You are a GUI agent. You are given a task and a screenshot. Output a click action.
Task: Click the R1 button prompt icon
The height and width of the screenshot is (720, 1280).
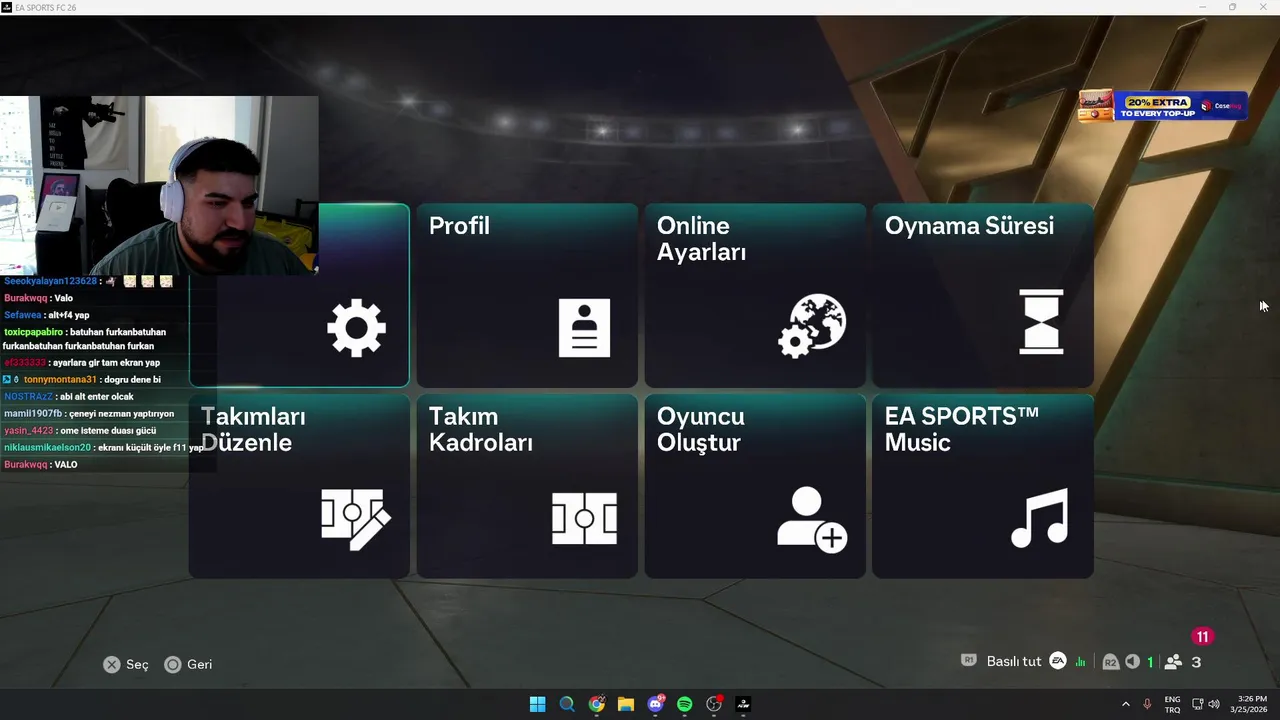(968, 661)
